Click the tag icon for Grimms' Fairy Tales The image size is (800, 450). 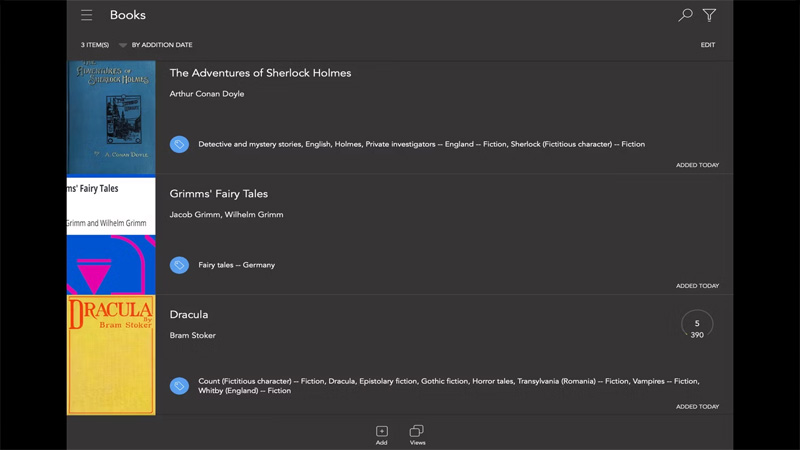click(179, 265)
